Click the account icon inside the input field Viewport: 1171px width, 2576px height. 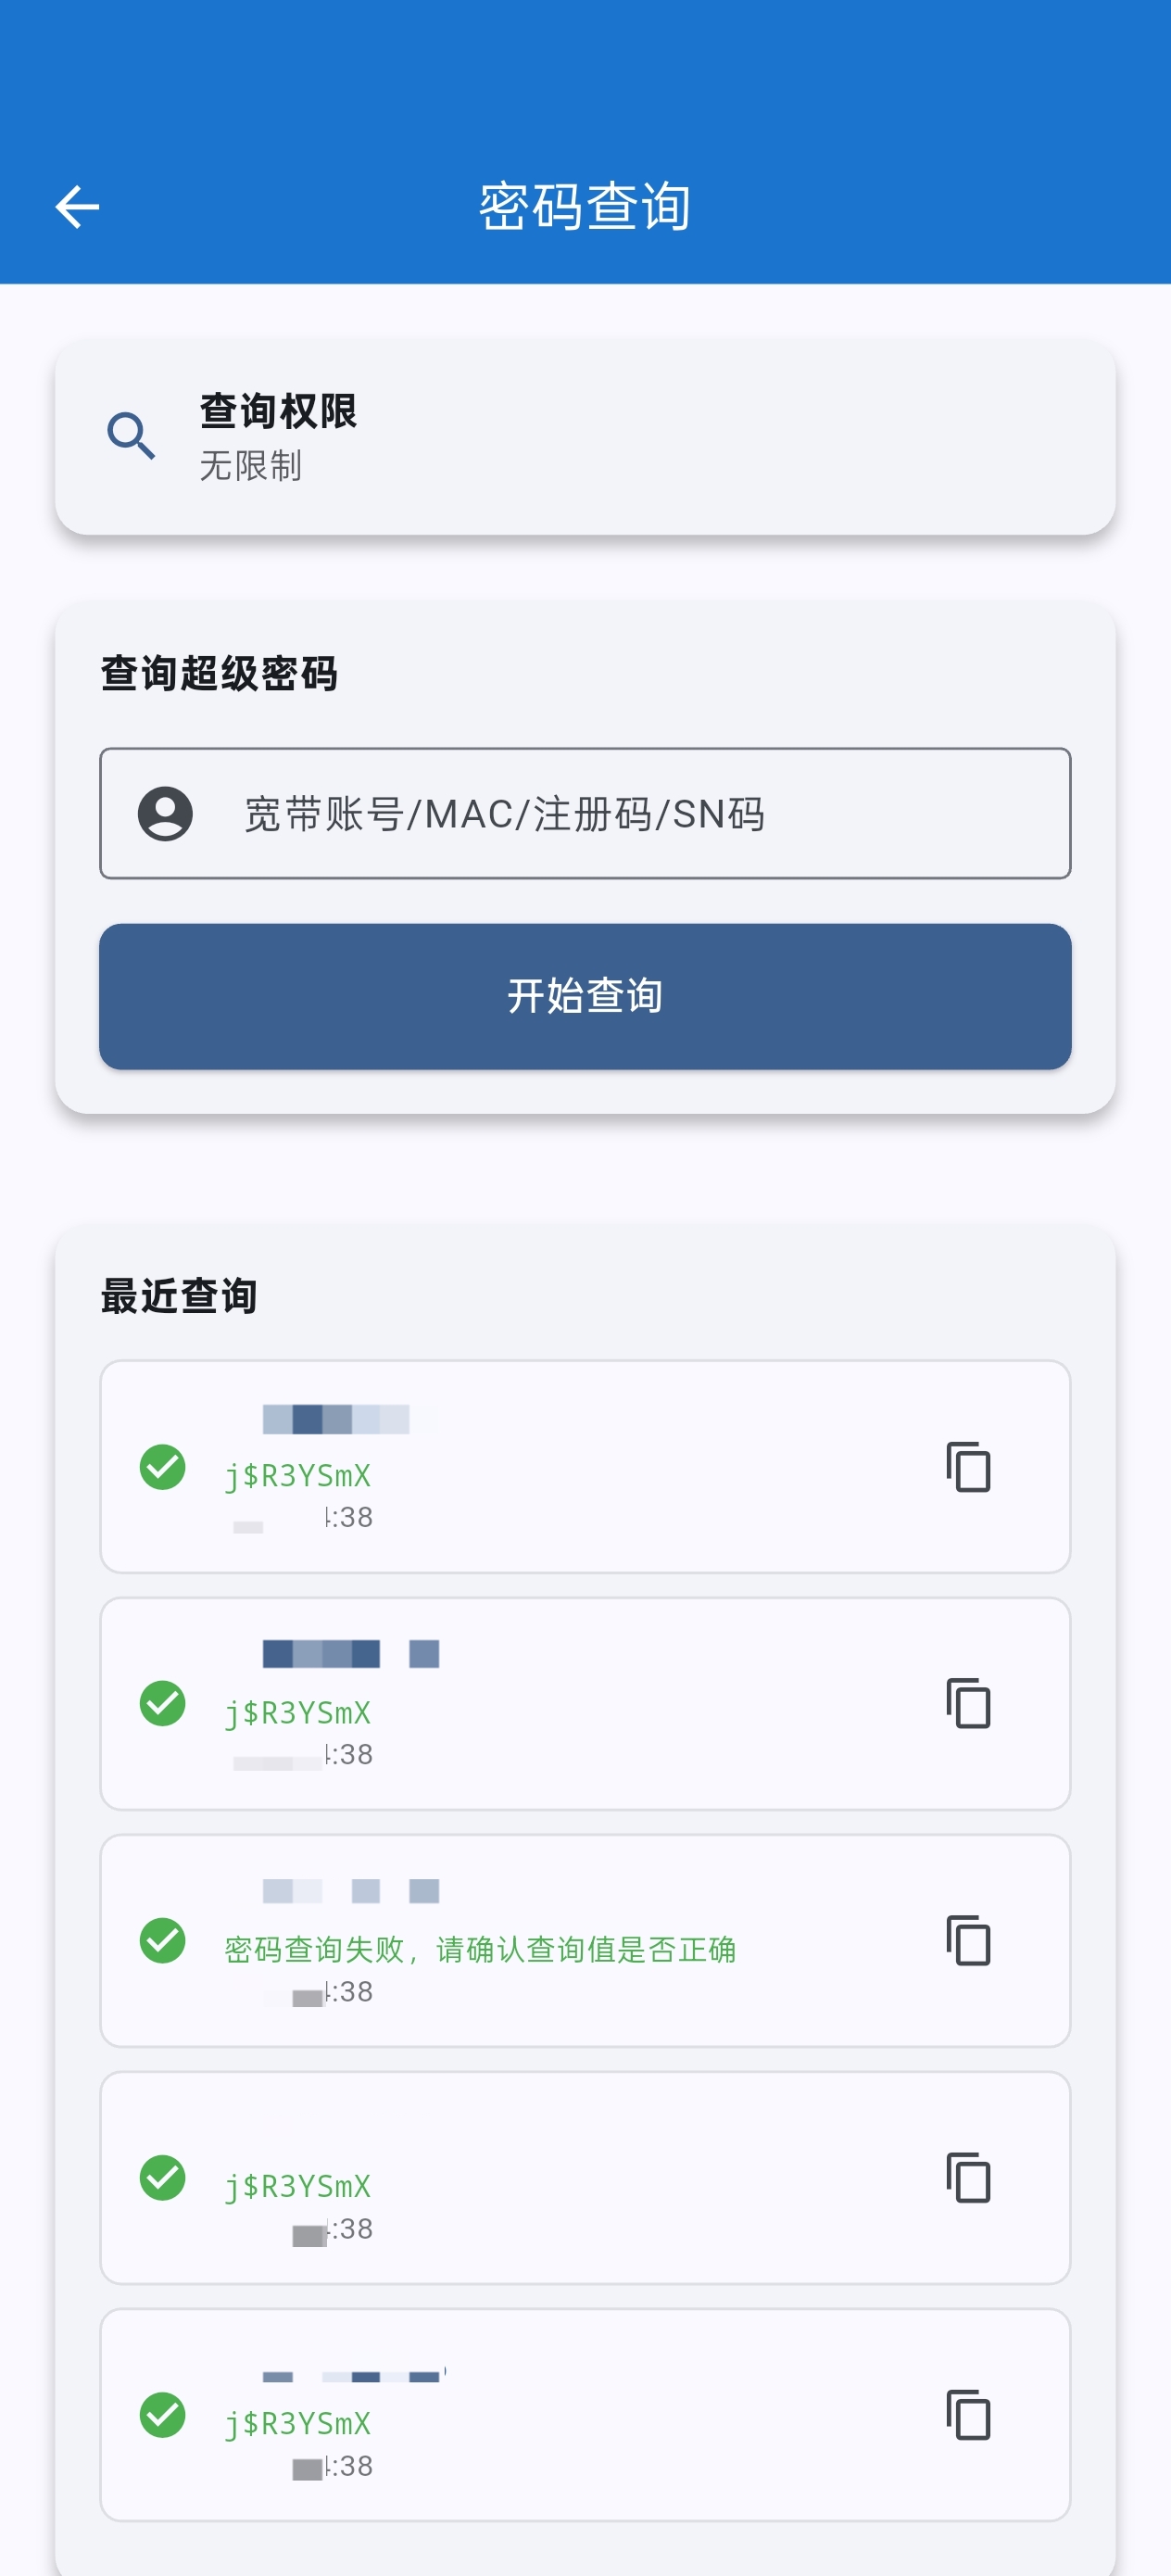pos(165,813)
